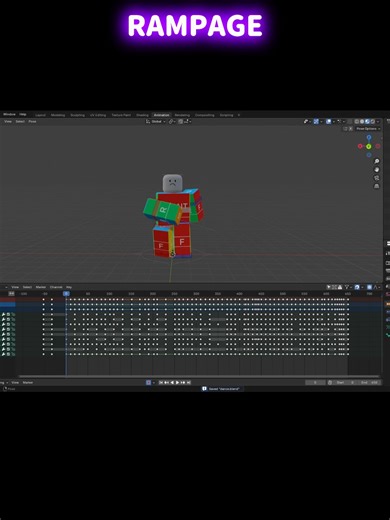Click the Start frame field
Screen dimensions: 390x520
pyautogui.click(x=345, y=382)
